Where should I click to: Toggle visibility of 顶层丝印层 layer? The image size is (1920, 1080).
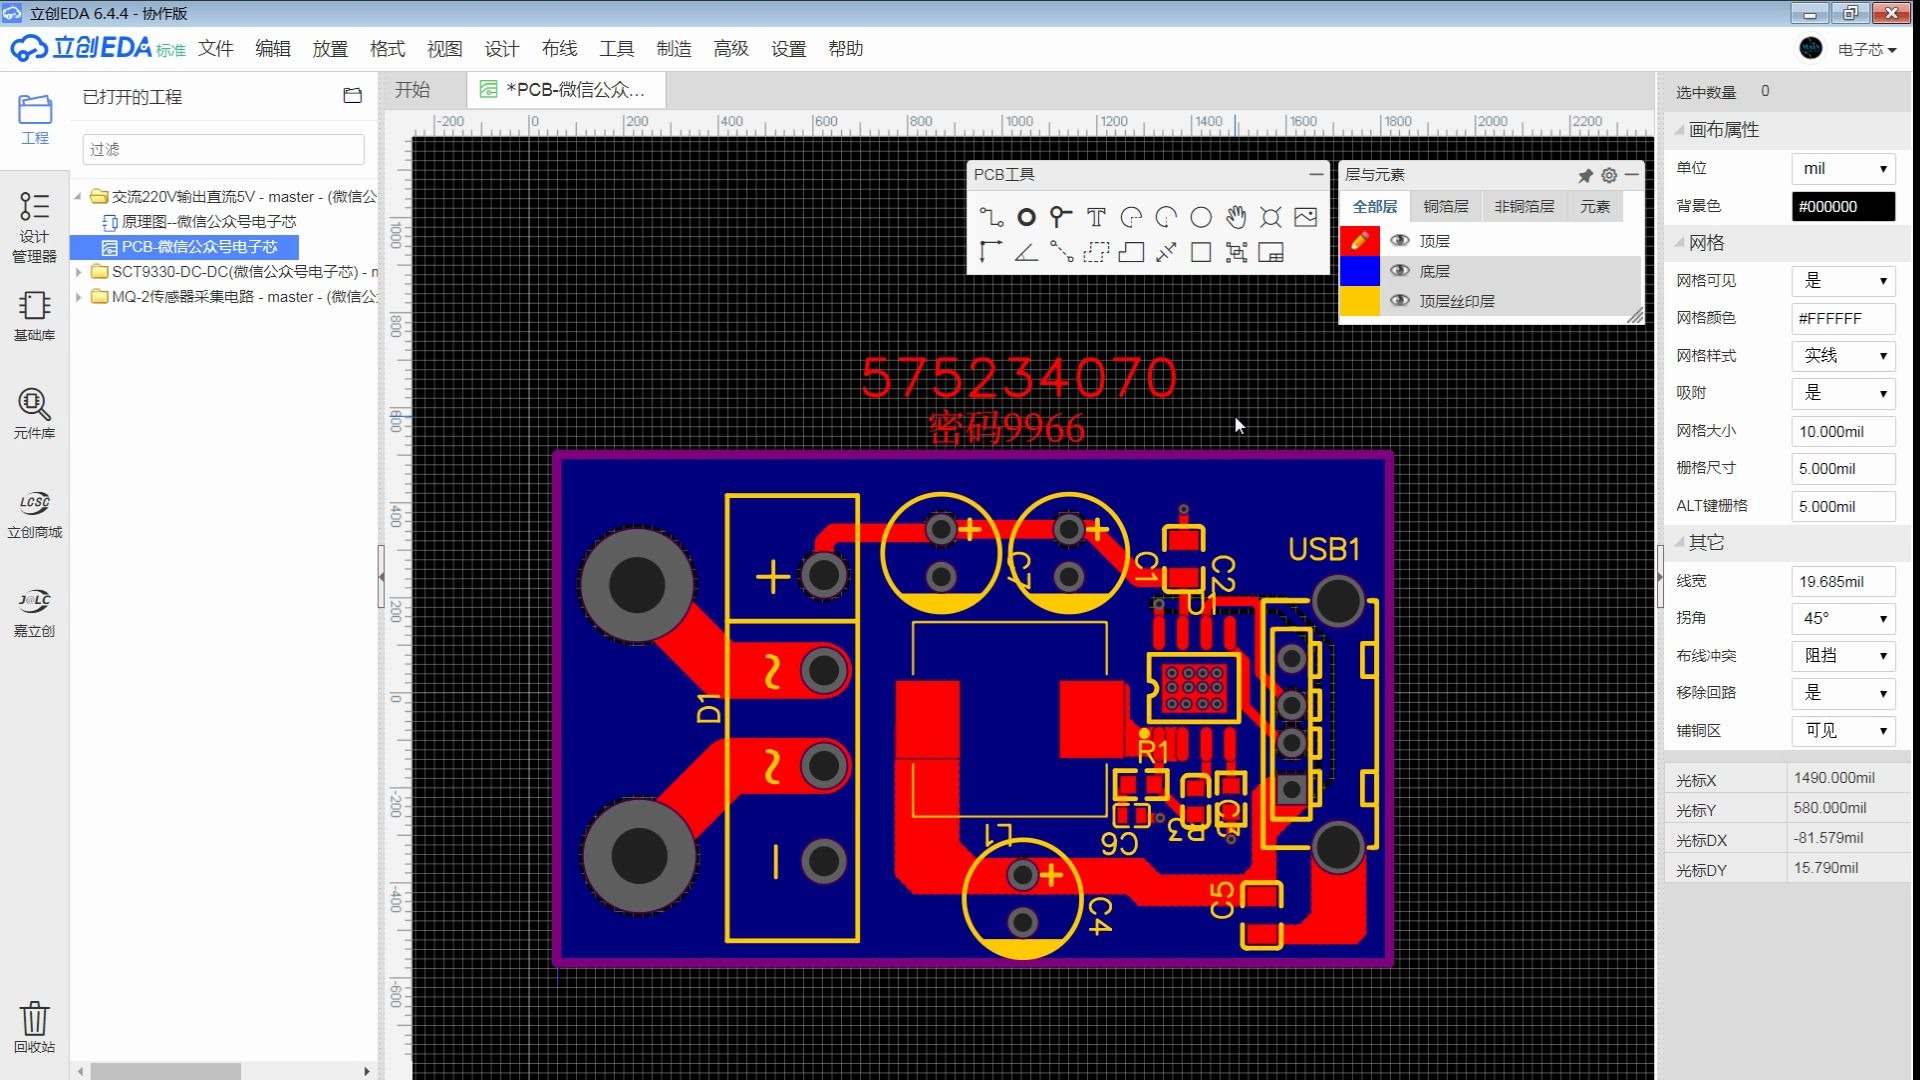pyautogui.click(x=1400, y=301)
